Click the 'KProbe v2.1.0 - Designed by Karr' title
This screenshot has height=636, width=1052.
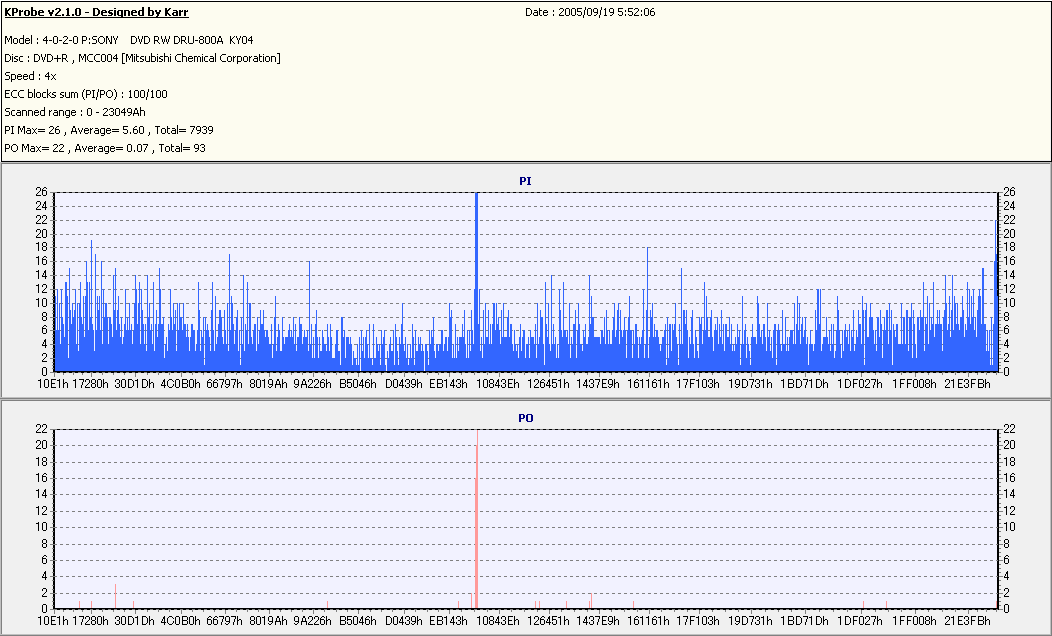tap(96, 12)
